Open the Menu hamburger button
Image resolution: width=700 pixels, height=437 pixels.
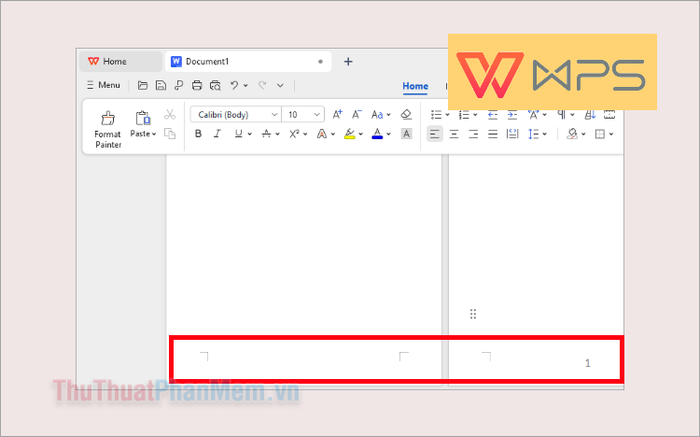tap(104, 85)
